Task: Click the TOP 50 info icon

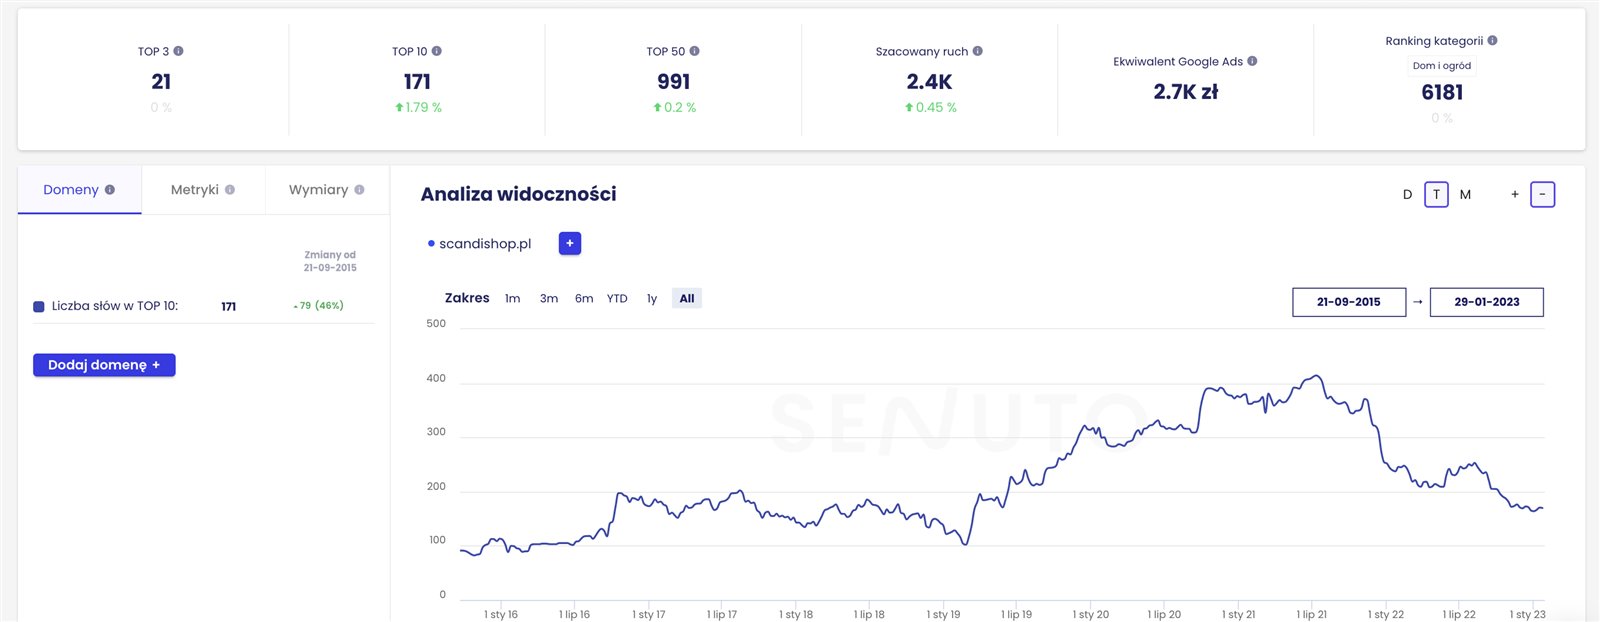Action: click(x=695, y=51)
